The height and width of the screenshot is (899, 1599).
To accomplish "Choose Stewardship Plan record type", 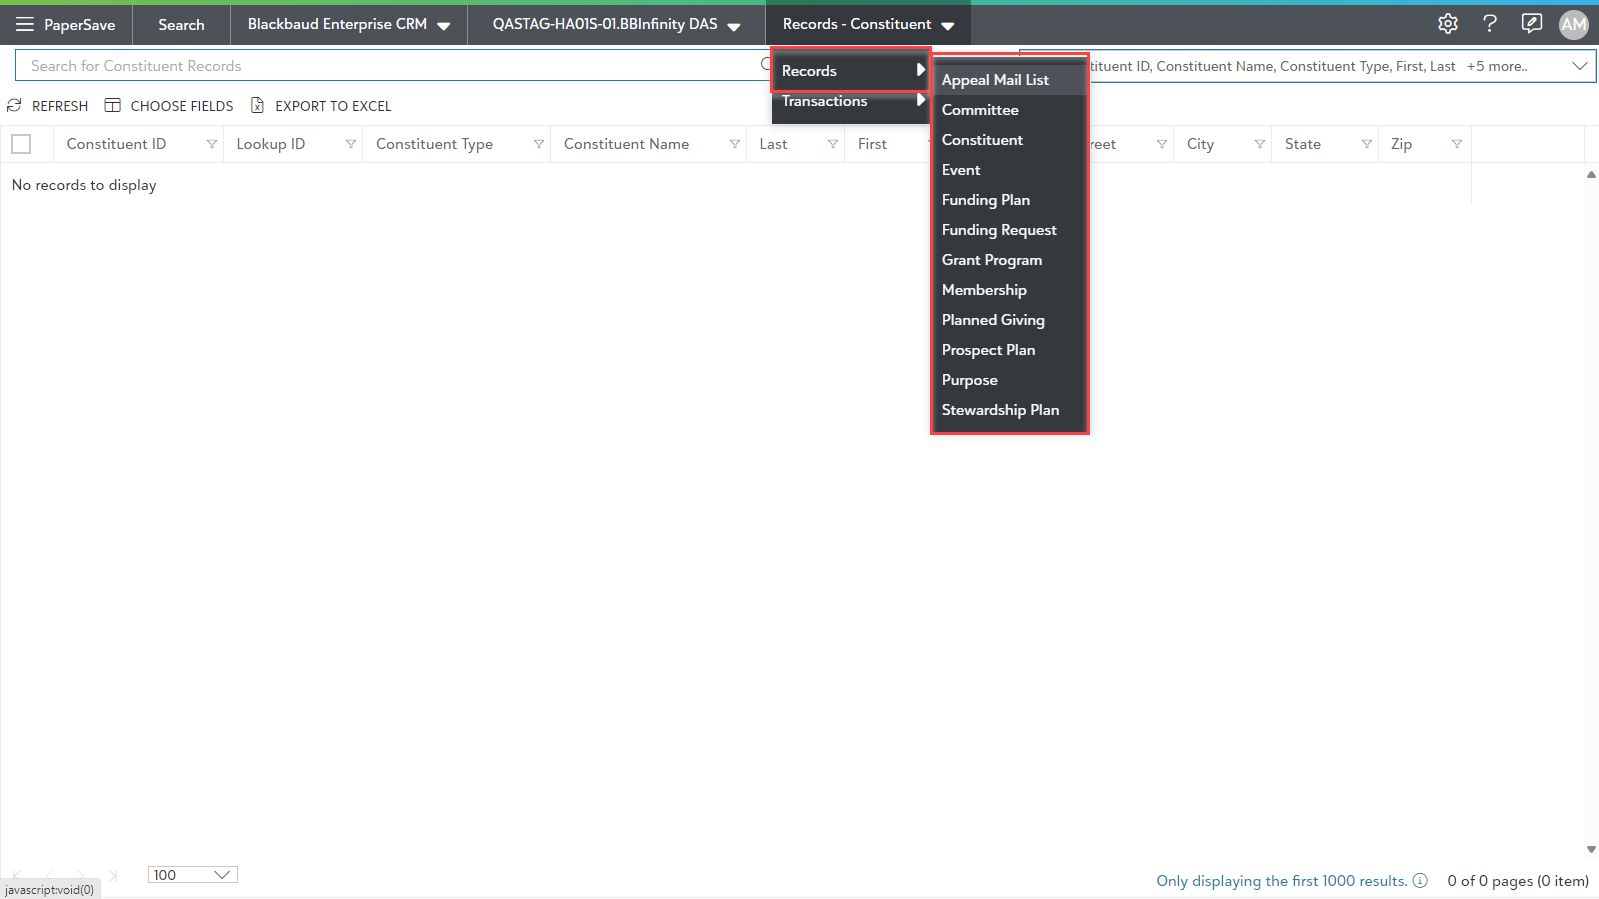I will pyautogui.click(x=1000, y=410).
